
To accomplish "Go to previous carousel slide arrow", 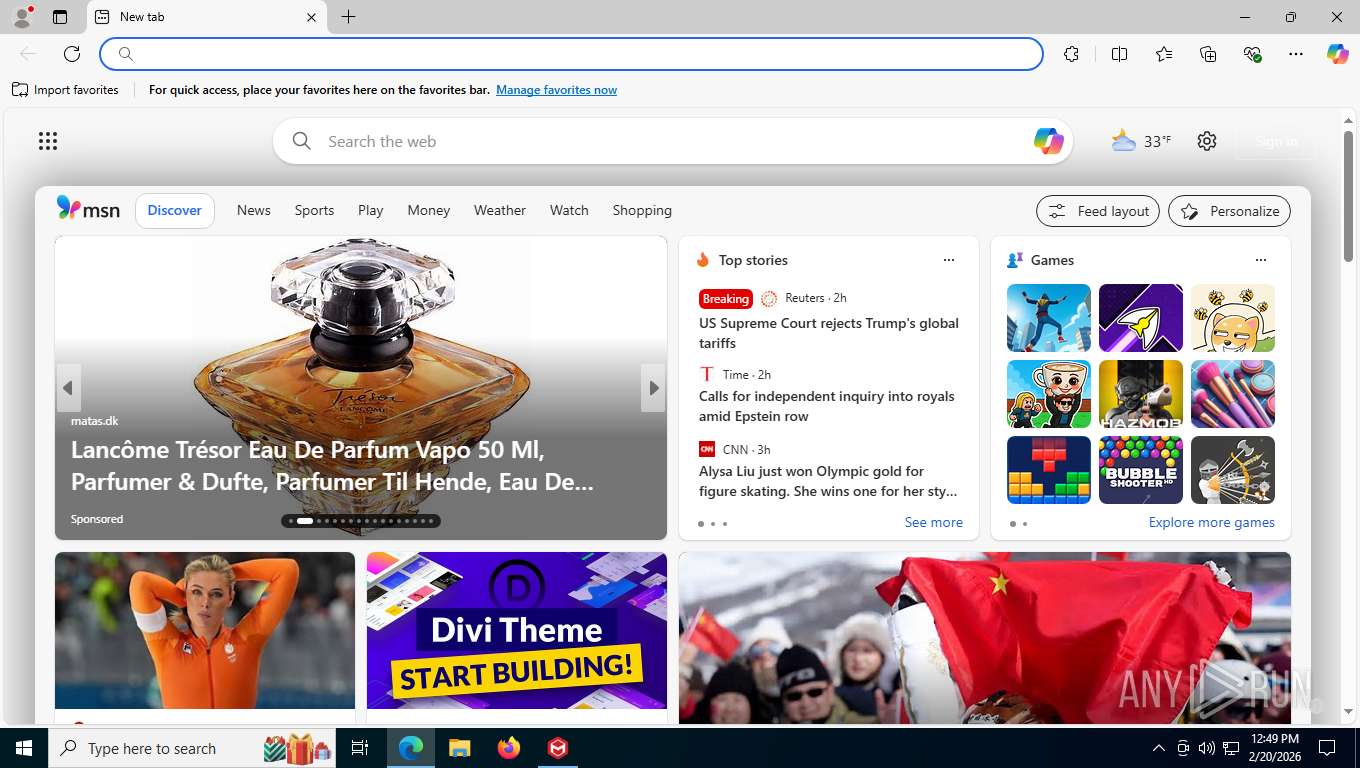I will (x=68, y=388).
